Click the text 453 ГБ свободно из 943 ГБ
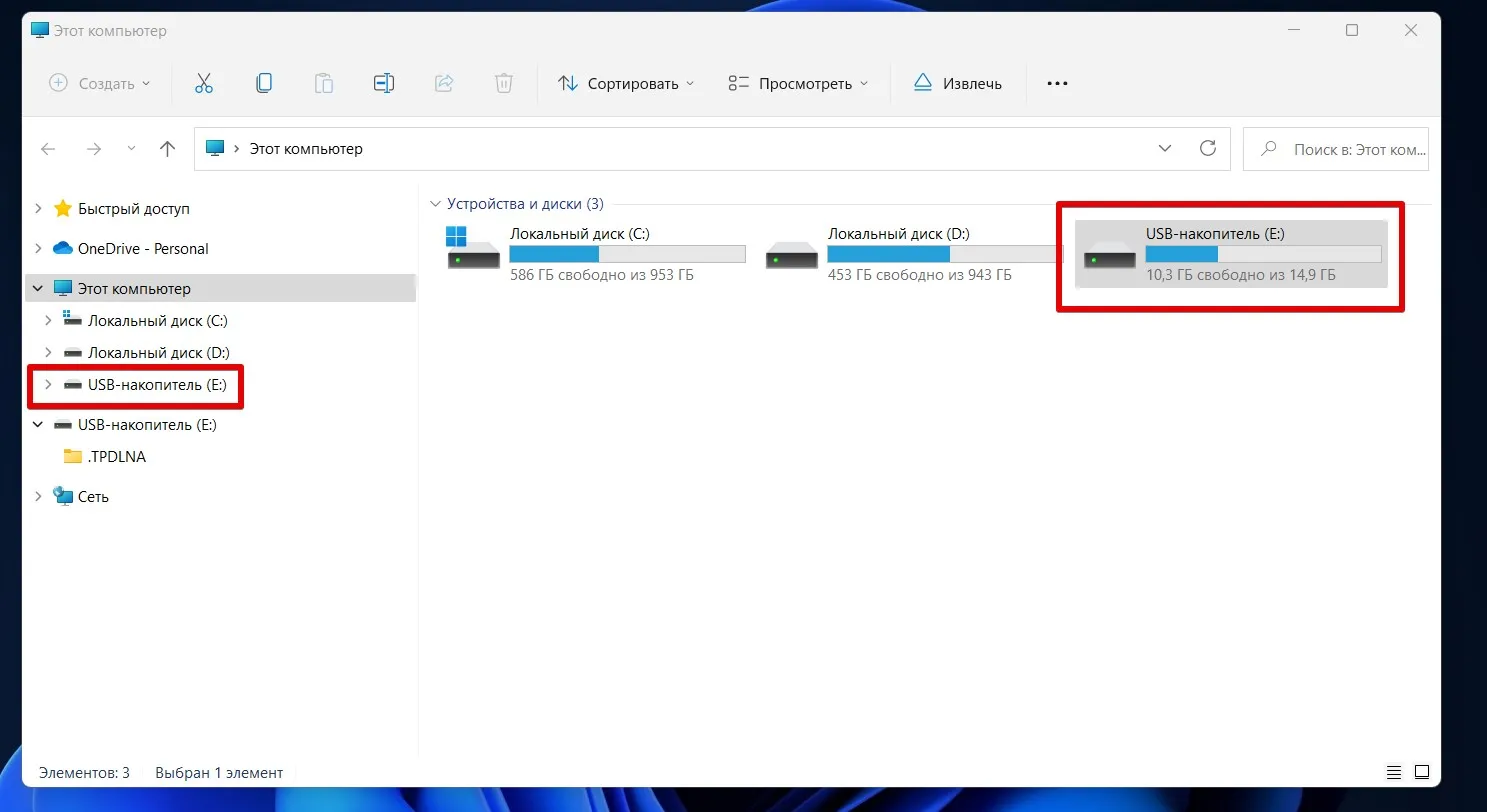 click(920, 274)
